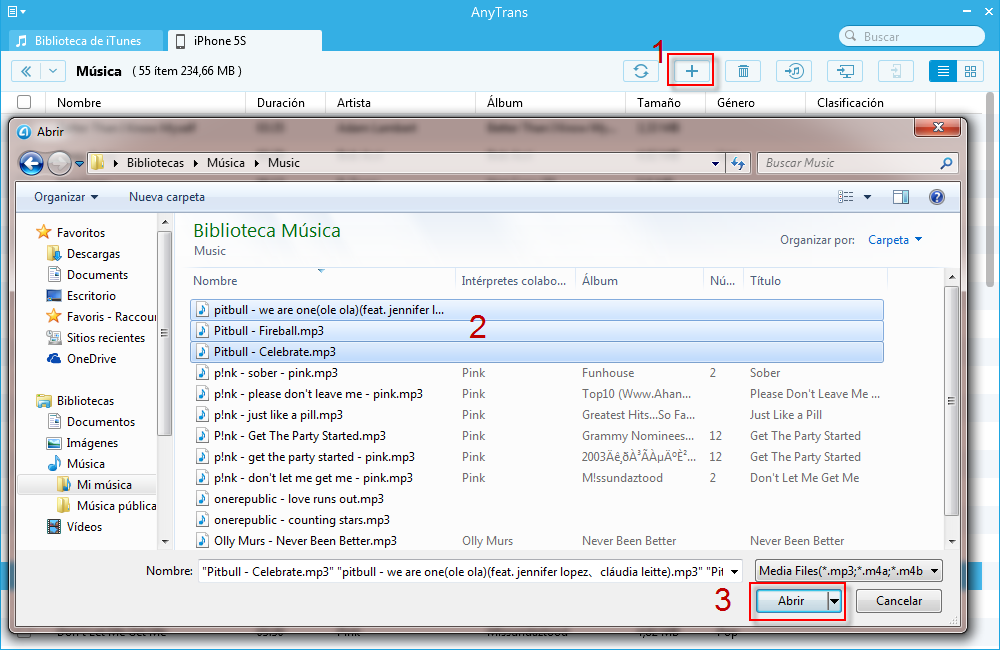Click the send to iTunes music icon
The width and height of the screenshot is (1000, 650).
pos(794,71)
